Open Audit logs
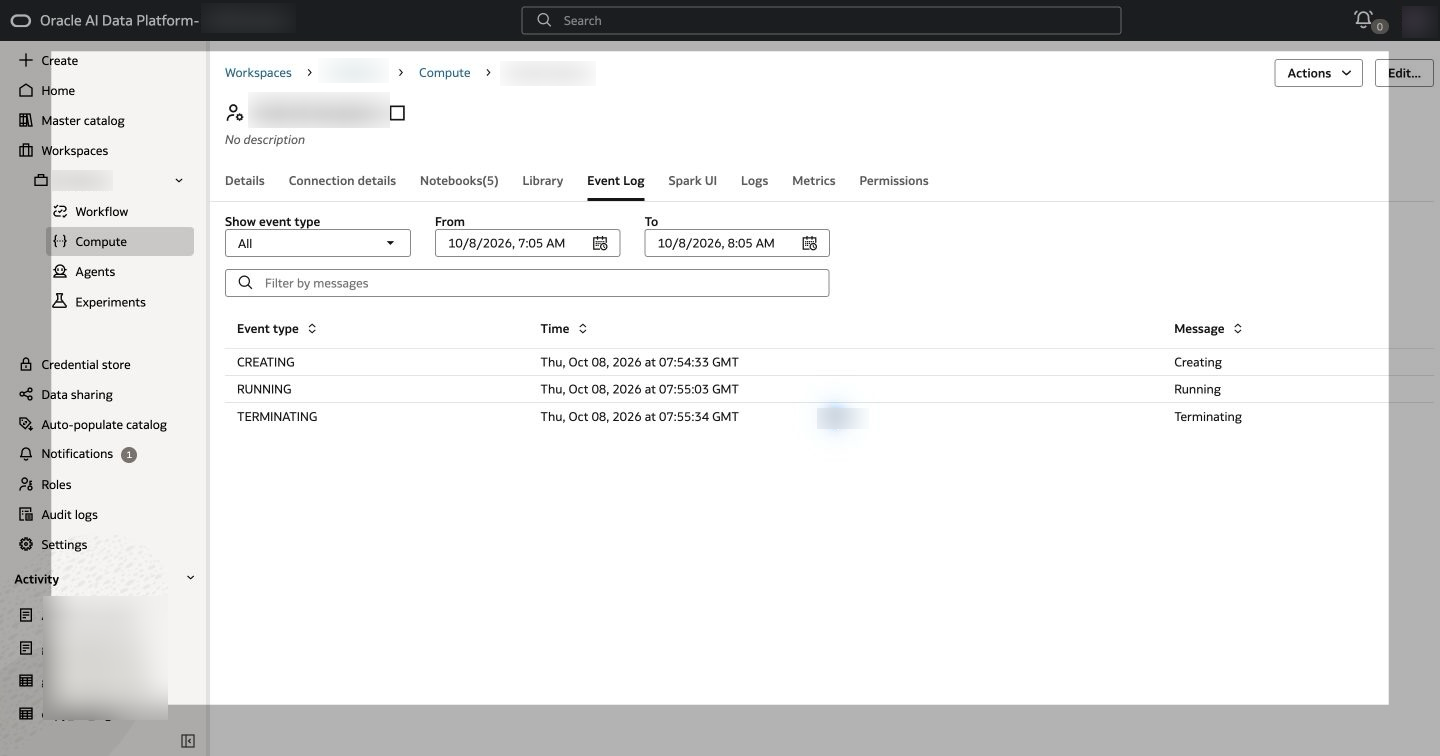This screenshot has height=756, width=1440. click(x=70, y=514)
